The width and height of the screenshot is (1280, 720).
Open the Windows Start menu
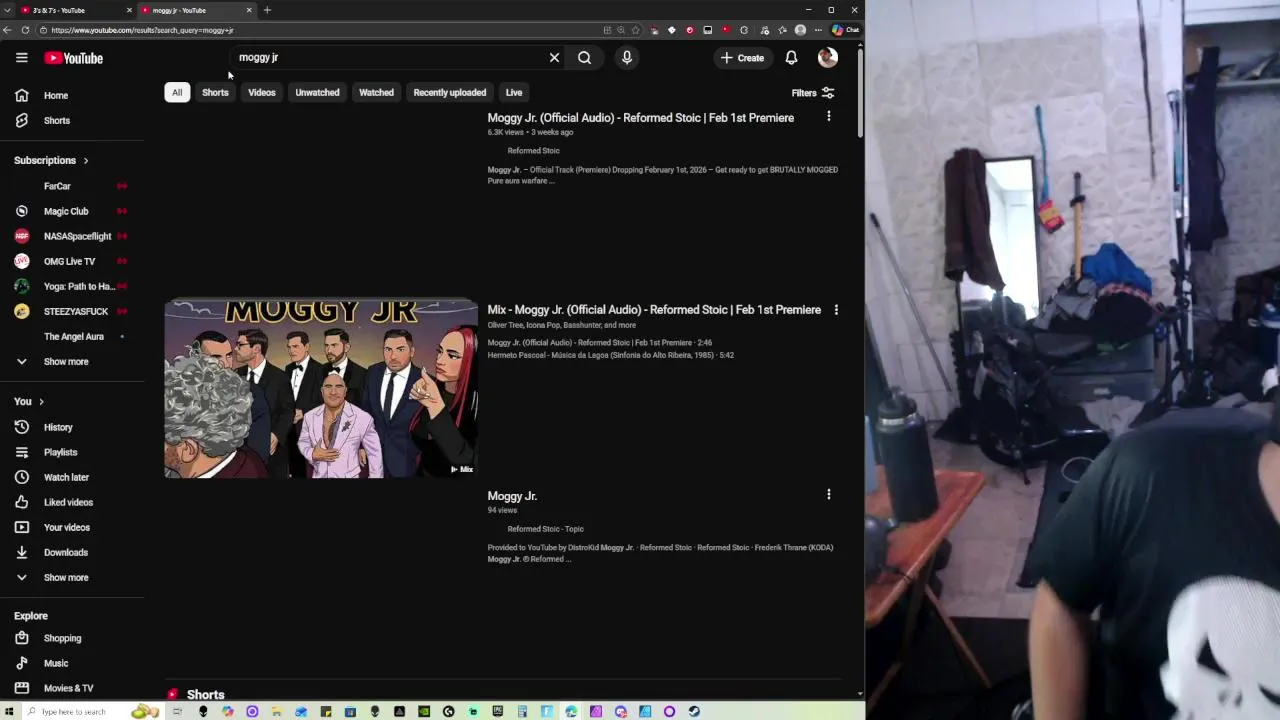click(8, 712)
